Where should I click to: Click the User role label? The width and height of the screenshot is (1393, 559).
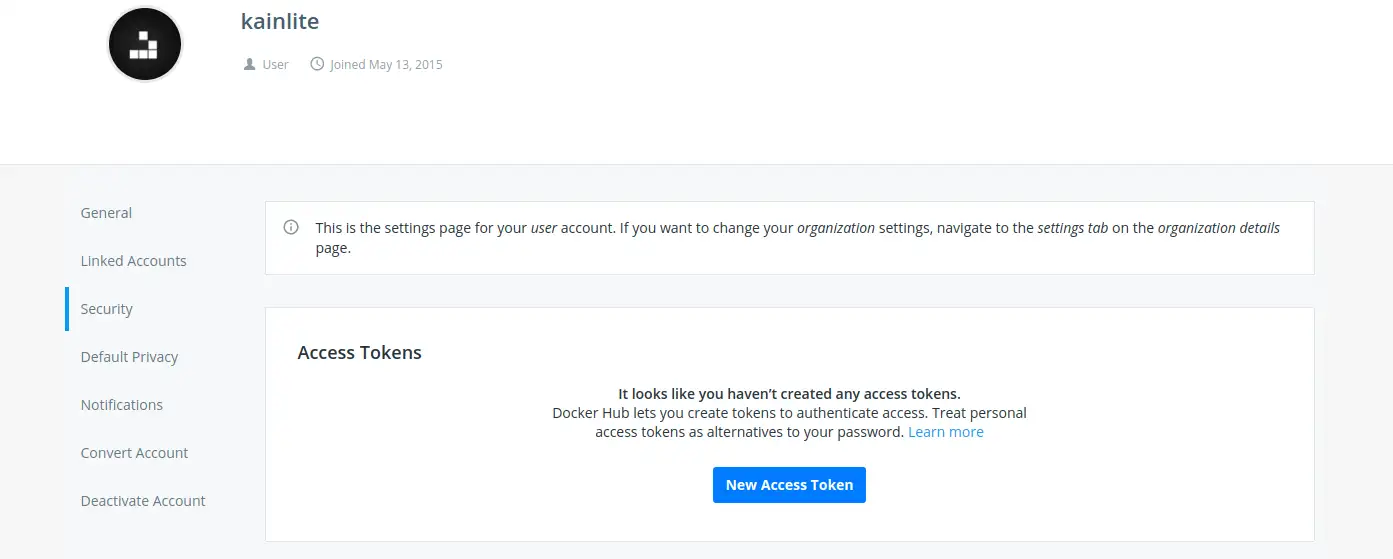point(275,64)
